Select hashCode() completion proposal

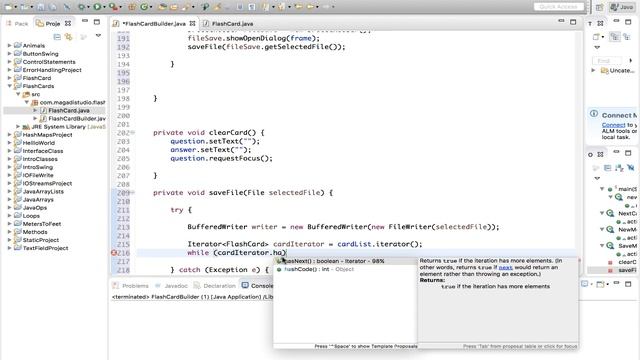point(344,269)
